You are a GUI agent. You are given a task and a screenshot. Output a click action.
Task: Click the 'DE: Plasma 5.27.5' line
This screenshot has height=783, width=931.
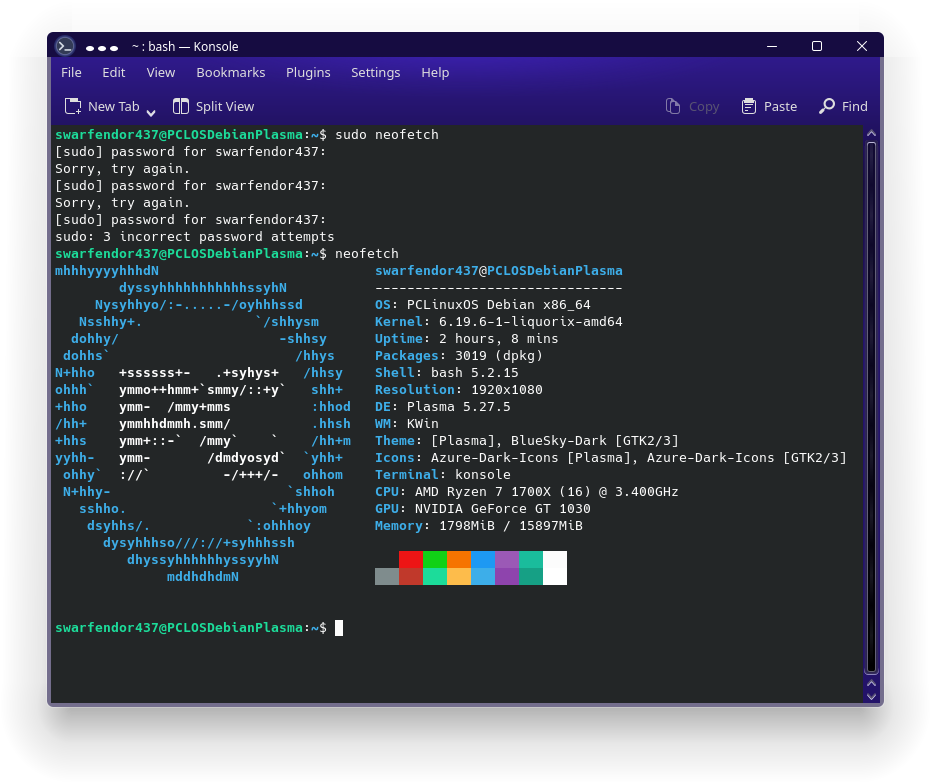click(x=442, y=407)
